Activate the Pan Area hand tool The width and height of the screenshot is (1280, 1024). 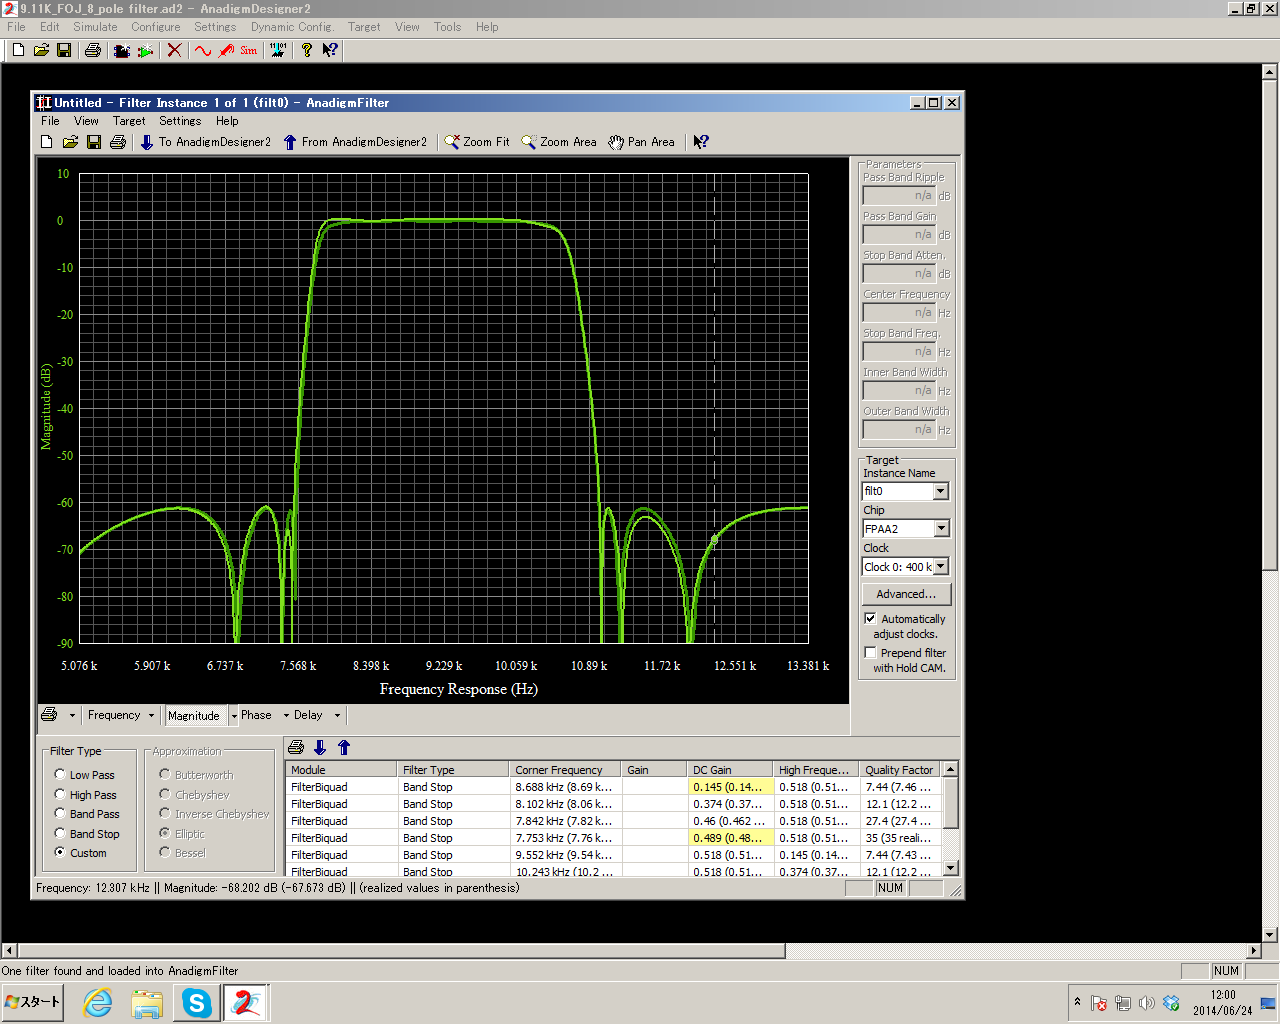(x=616, y=142)
